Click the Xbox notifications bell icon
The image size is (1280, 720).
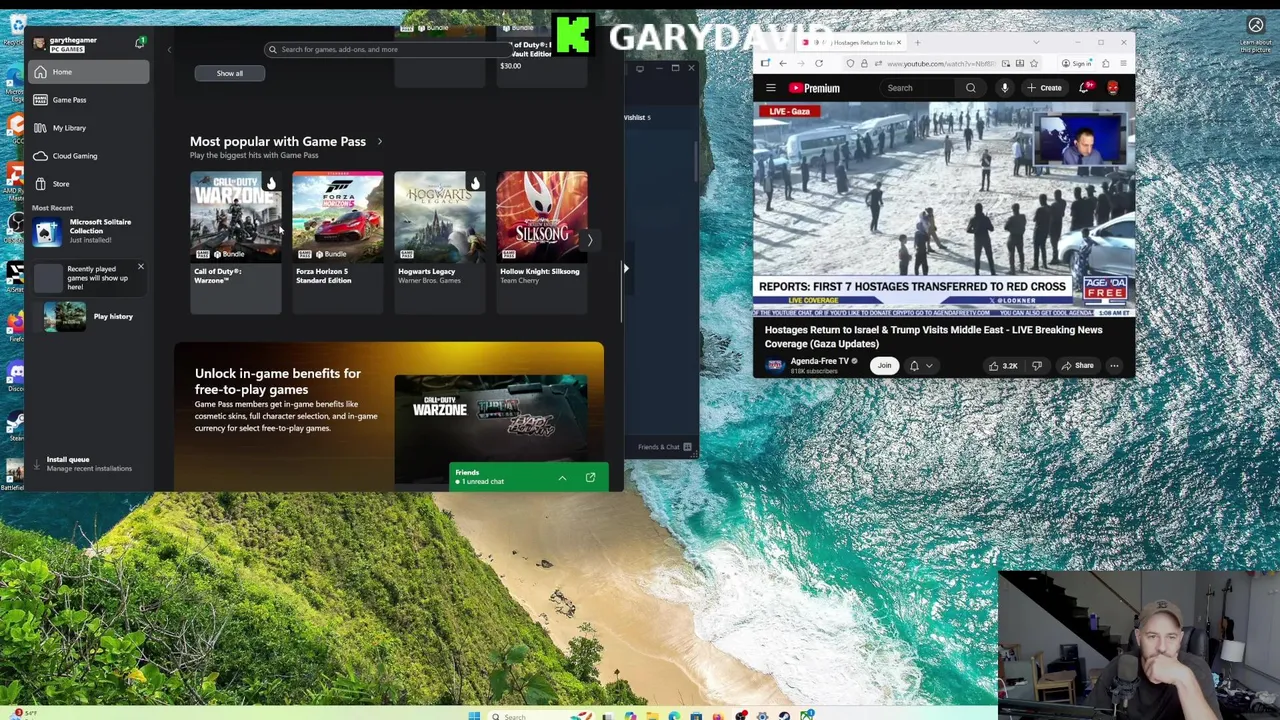point(140,43)
